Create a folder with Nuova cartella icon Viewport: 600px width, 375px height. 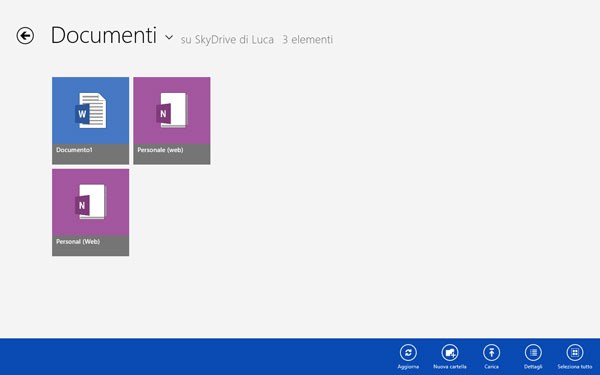pos(450,352)
